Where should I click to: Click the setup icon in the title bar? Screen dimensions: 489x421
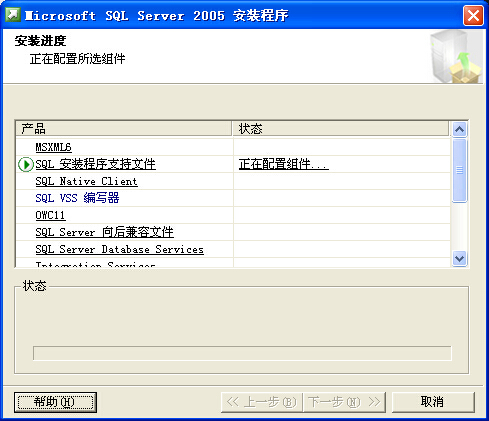[13, 15]
